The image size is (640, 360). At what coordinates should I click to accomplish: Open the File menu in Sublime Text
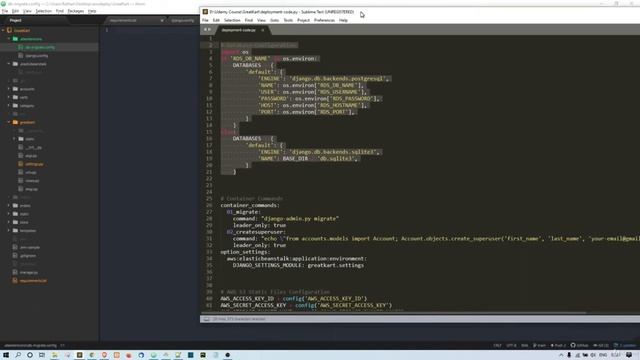pyautogui.click(x=205, y=20)
